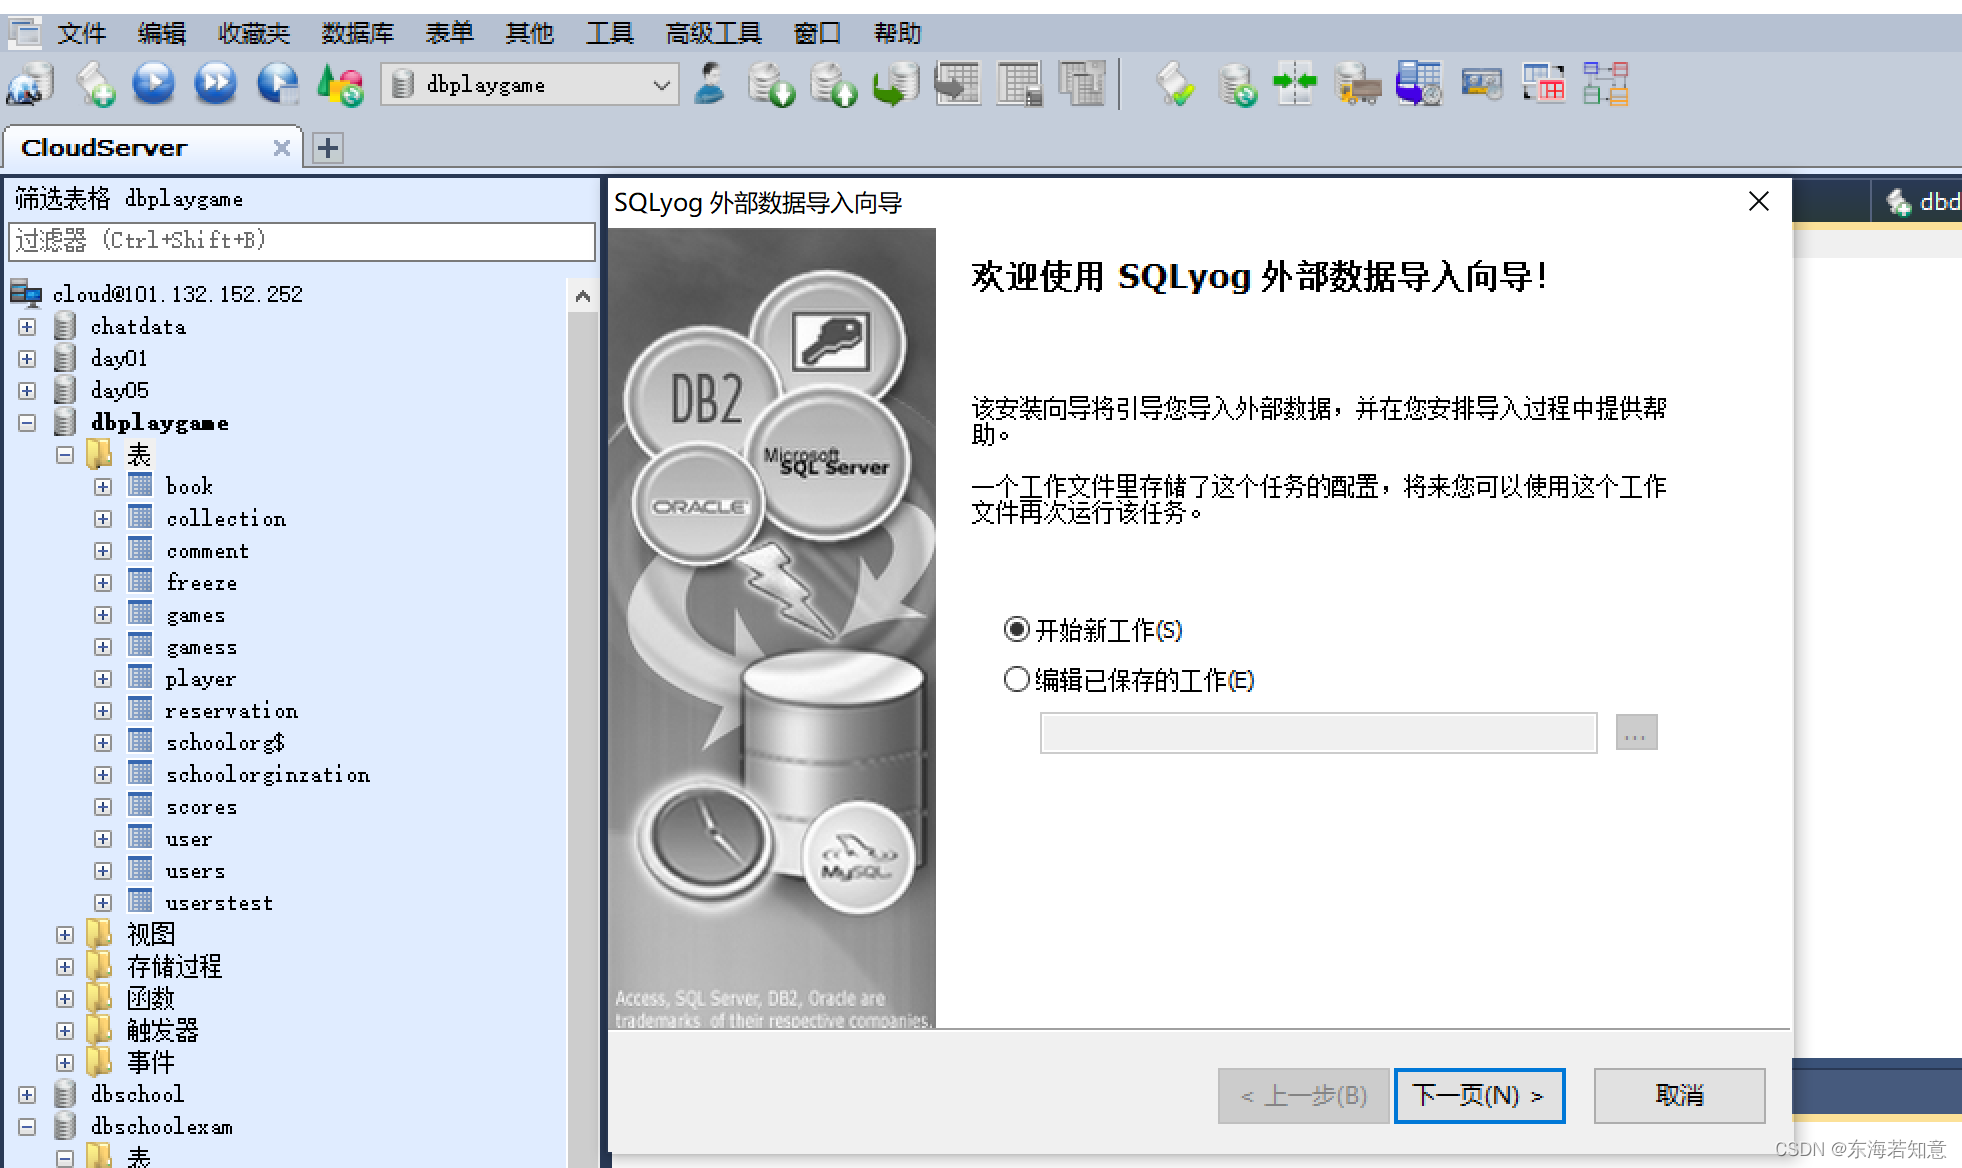Click the green converging arrows icon
Viewport: 1962px width, 1168px height.
(1295, 84)
